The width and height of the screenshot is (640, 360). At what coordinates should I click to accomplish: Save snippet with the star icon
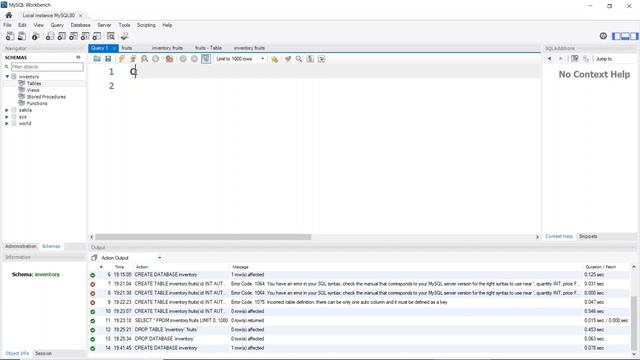pyautogui.click(x=274, y=59)
